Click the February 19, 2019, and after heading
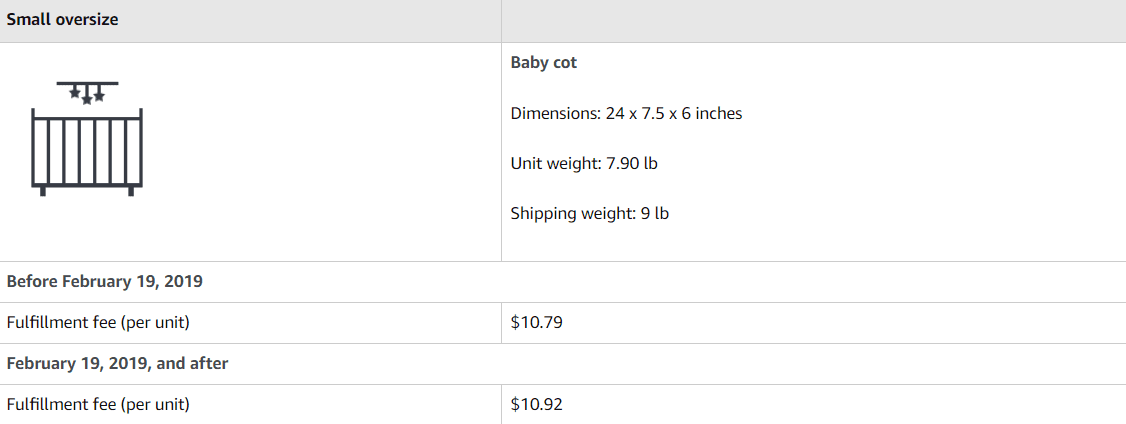Screen dimensions: 1126x424 117,363
